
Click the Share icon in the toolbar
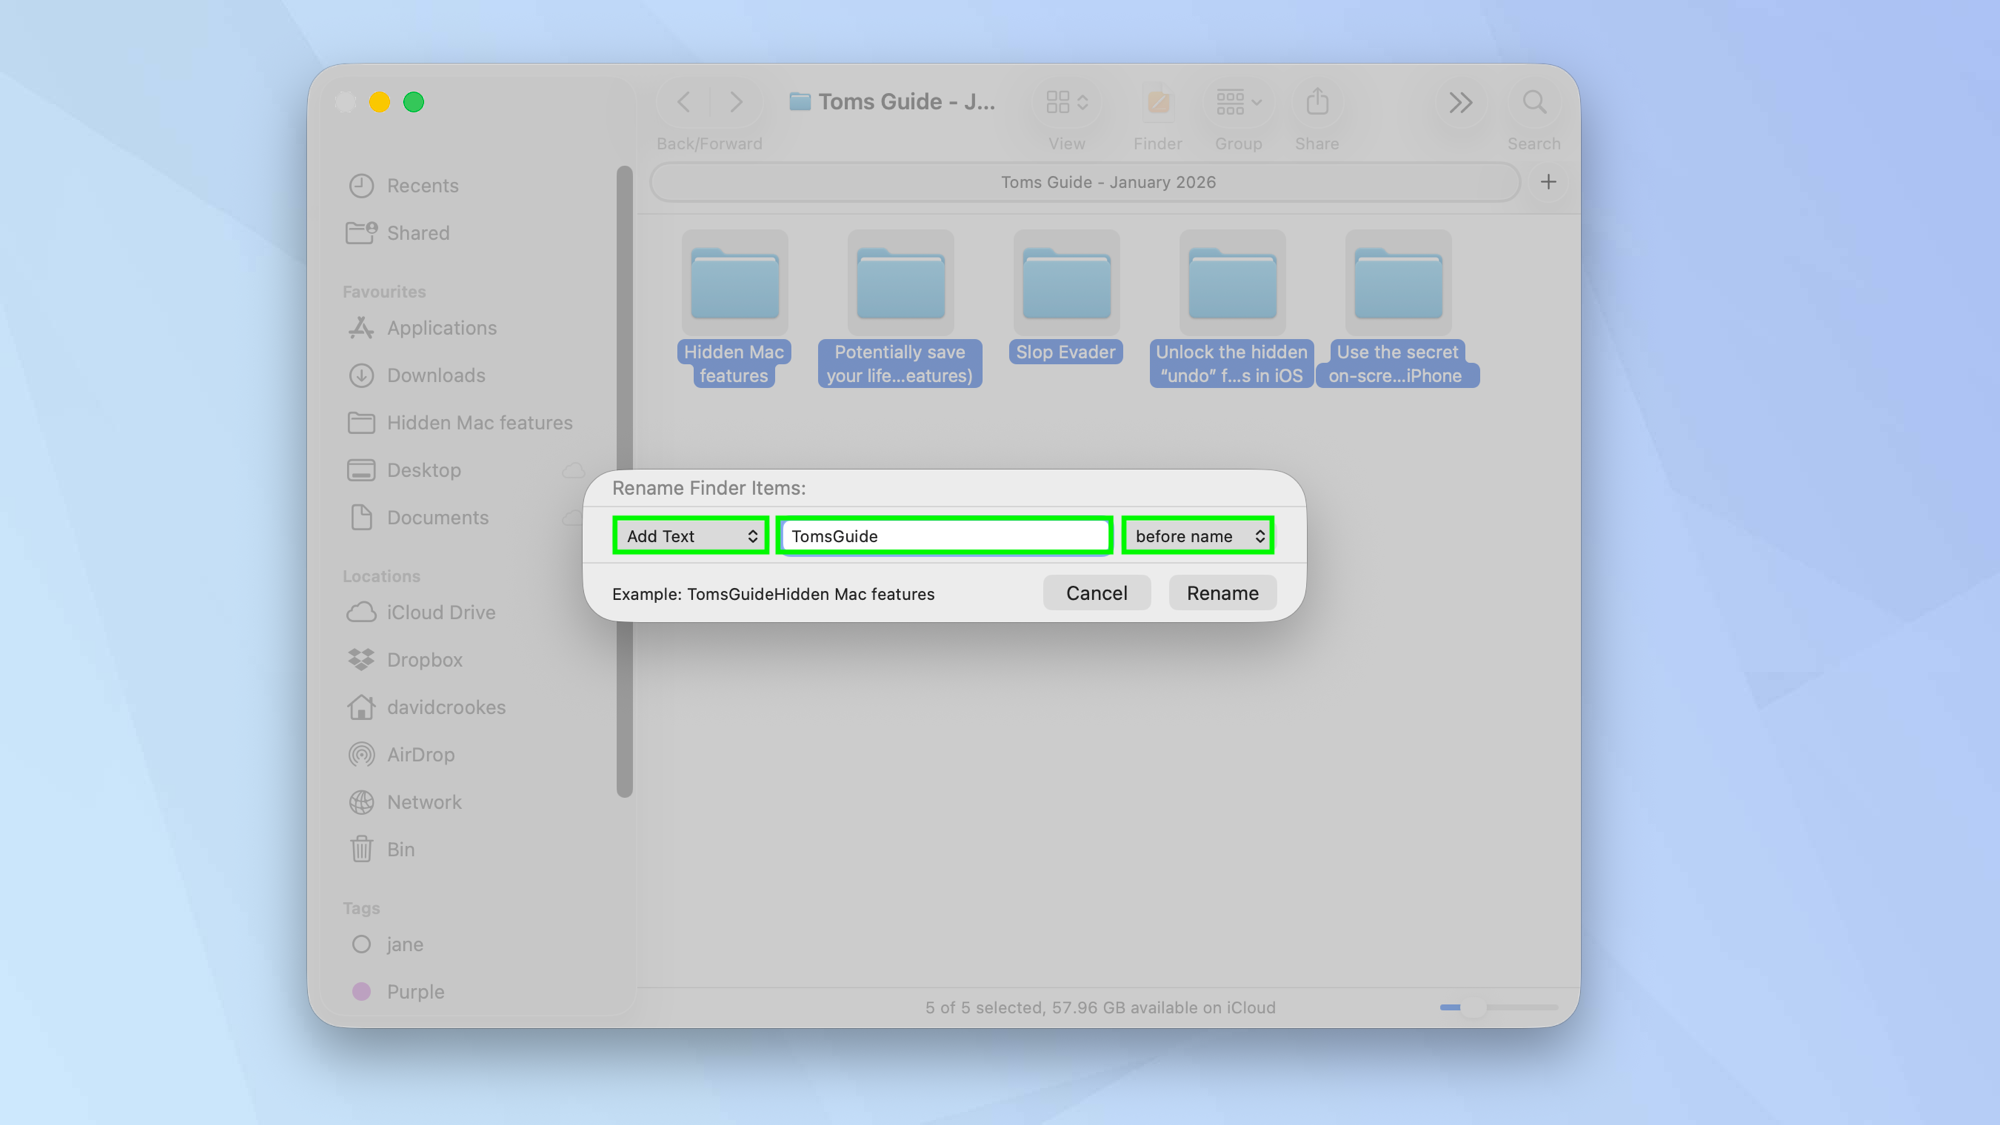tap(1317, 101)
